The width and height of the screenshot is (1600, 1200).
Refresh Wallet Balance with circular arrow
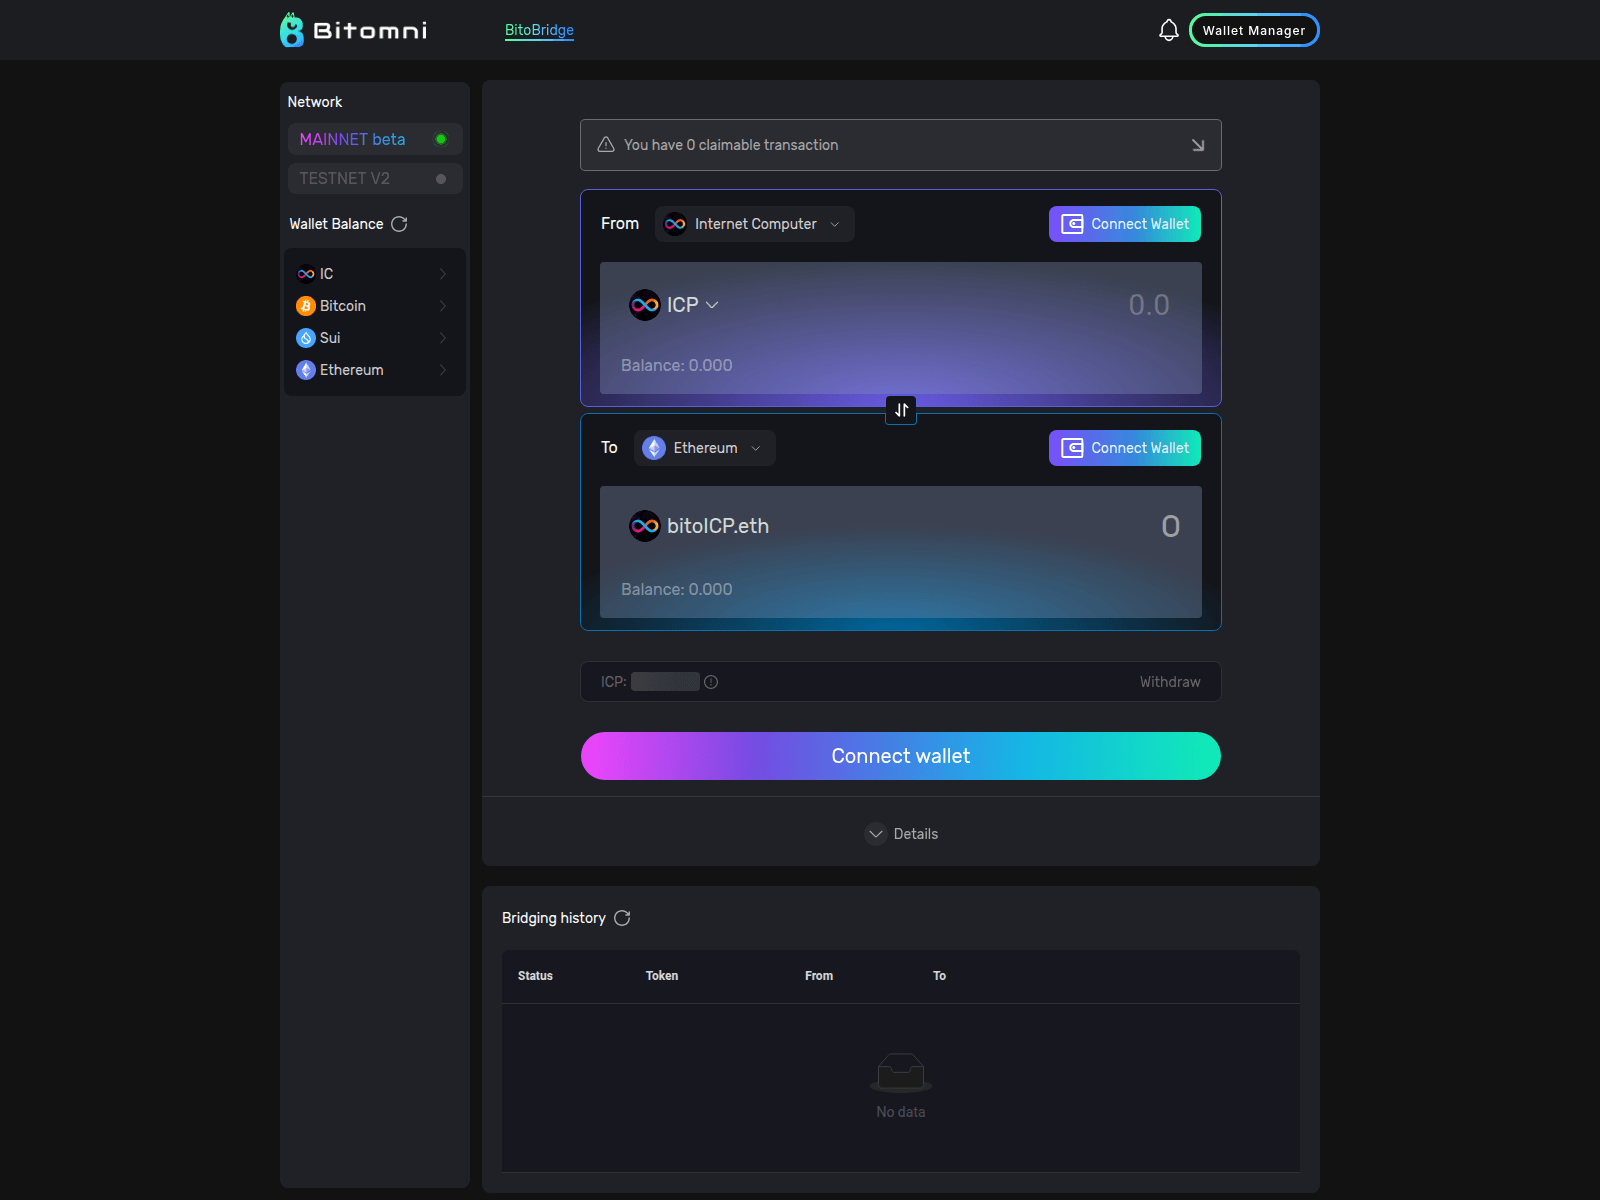(399, 224)
